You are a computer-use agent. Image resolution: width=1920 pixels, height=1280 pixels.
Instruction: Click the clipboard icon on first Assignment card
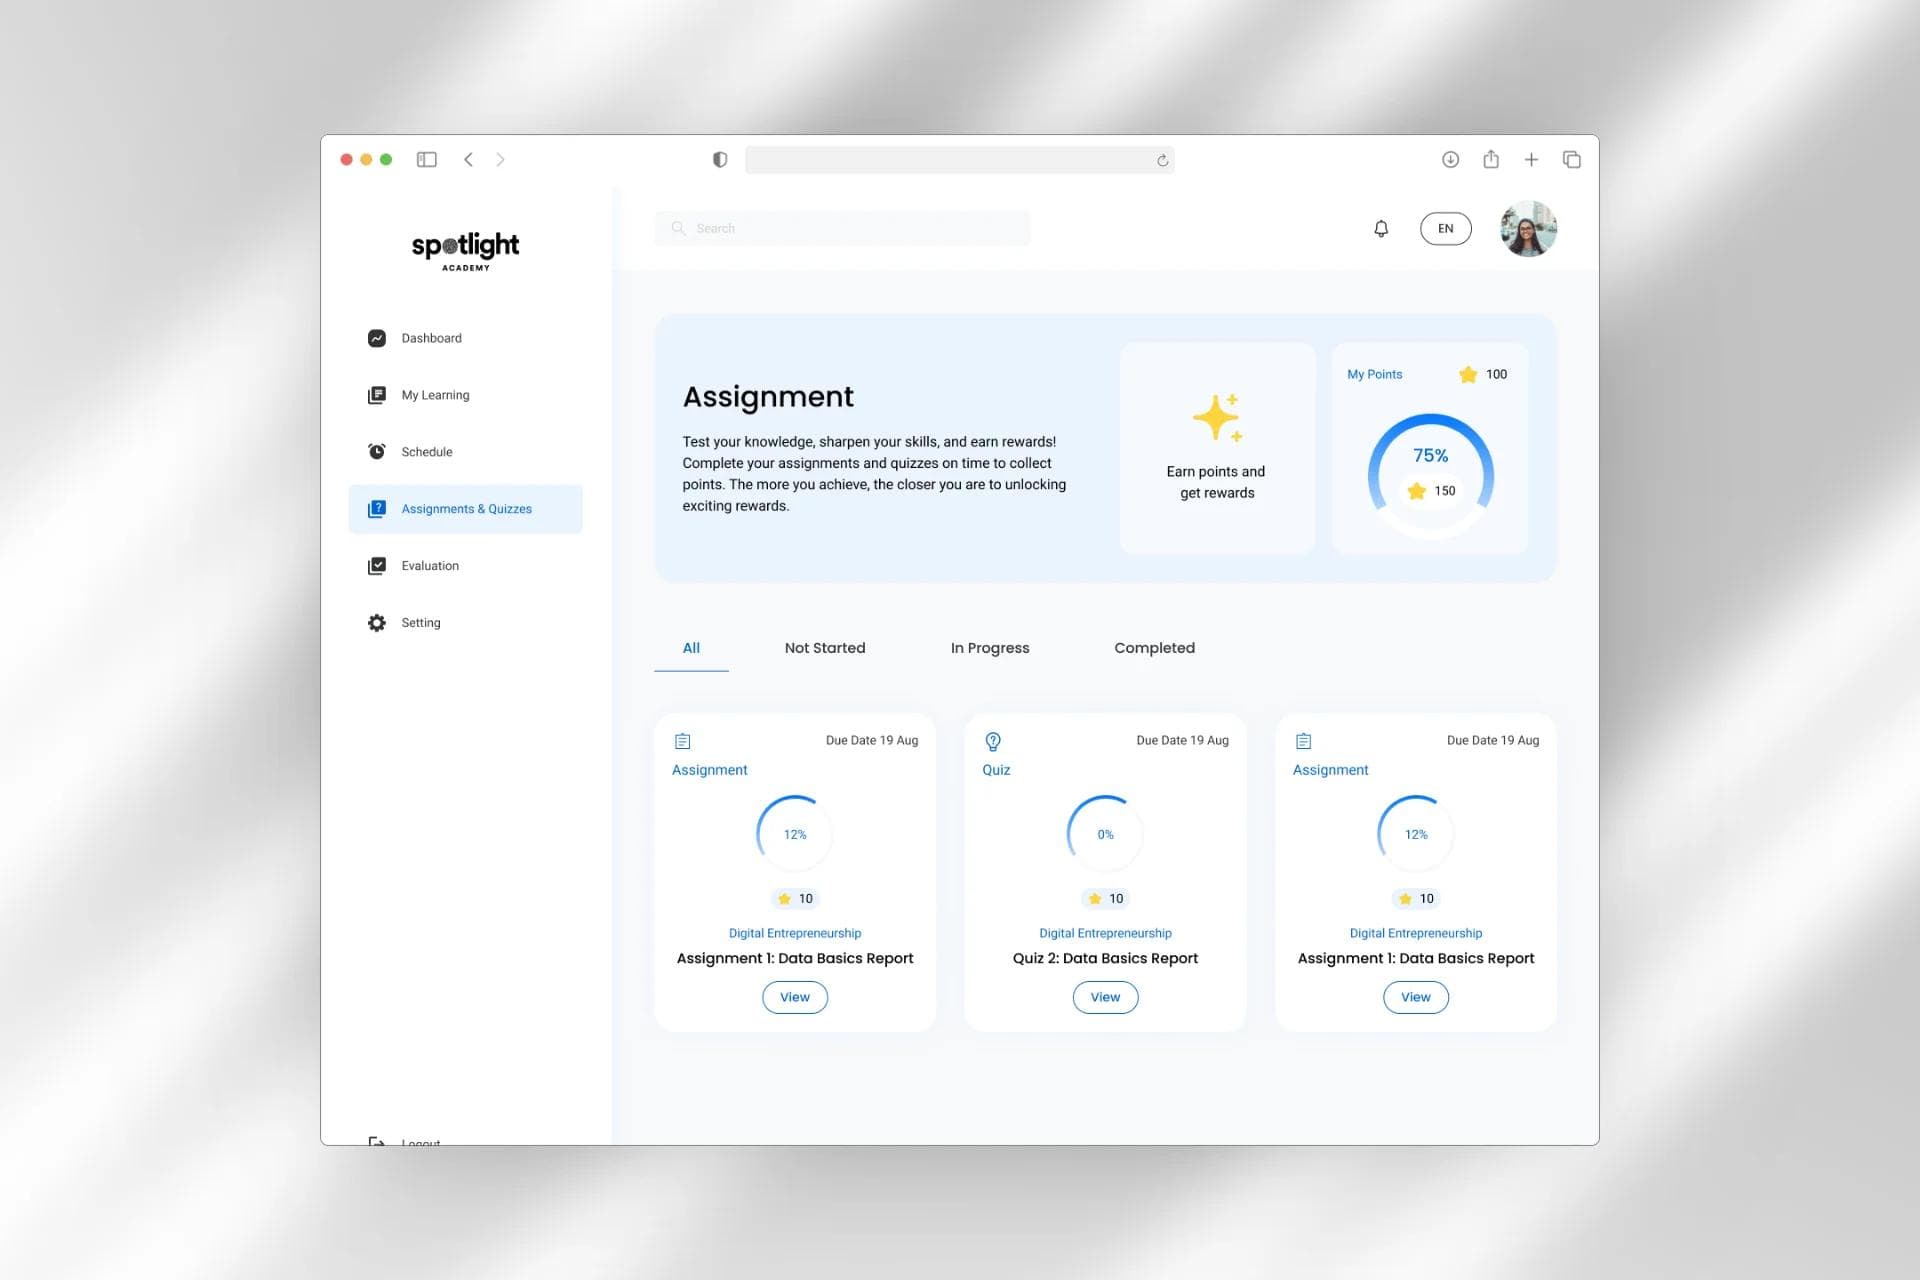(x=683, y=741)
